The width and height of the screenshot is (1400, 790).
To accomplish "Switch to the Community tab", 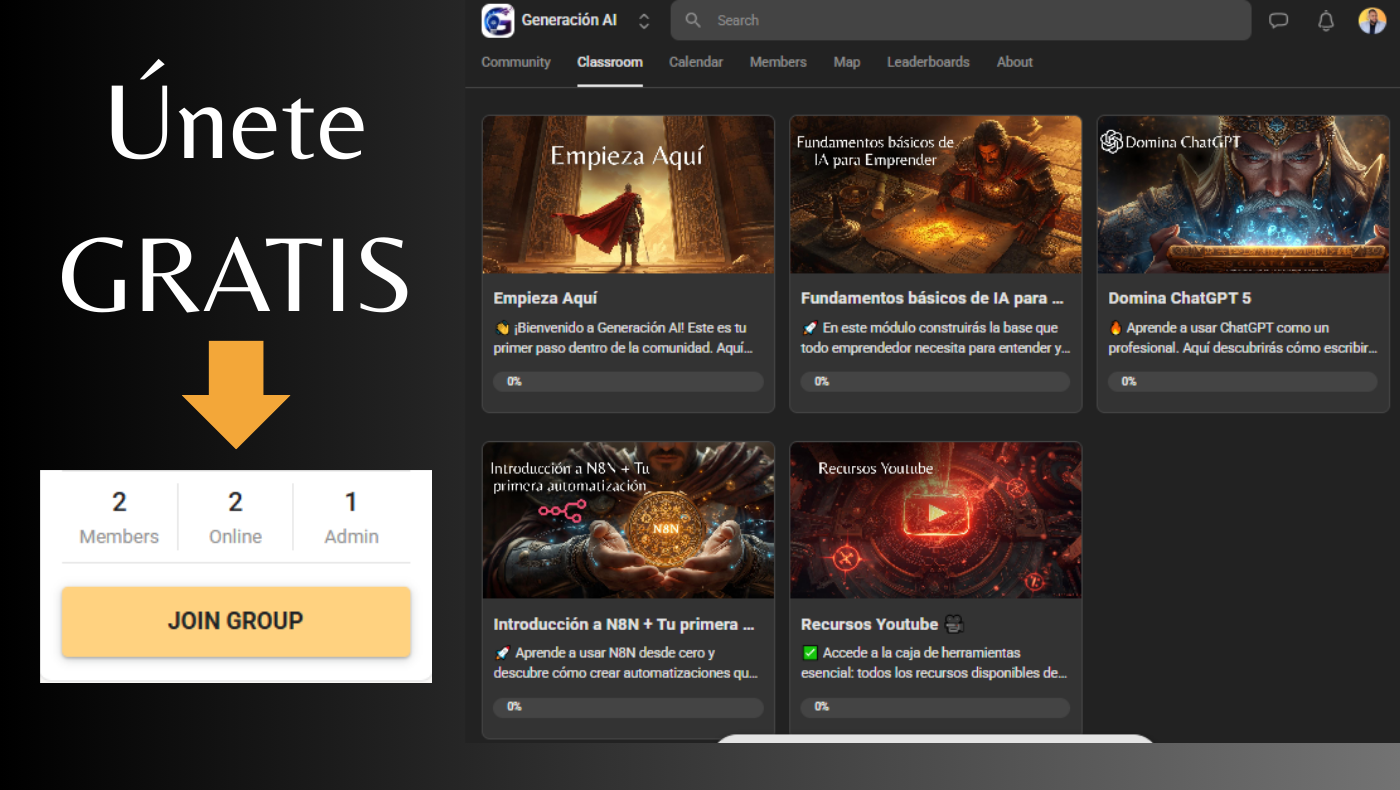I will [516, 62].
